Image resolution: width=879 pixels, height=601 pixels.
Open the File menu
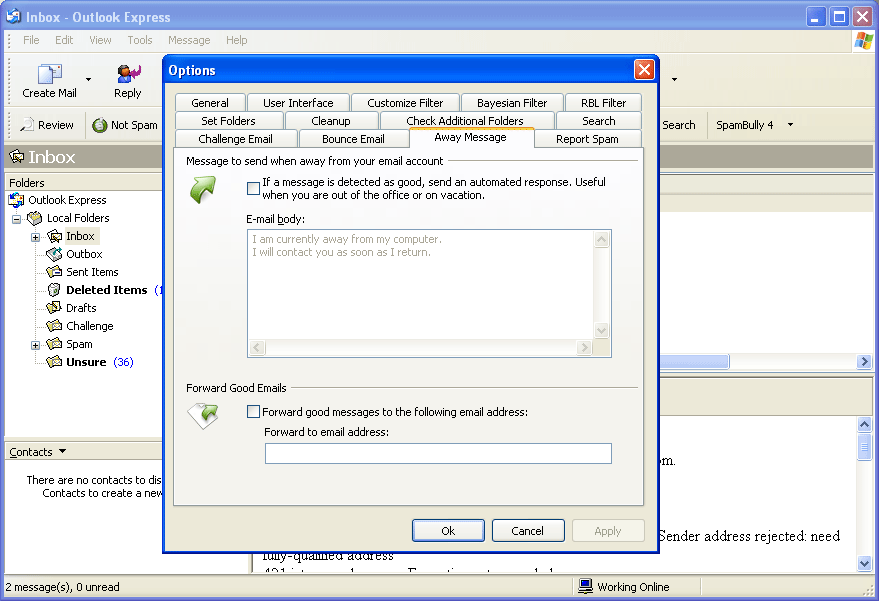coord(31,40)
